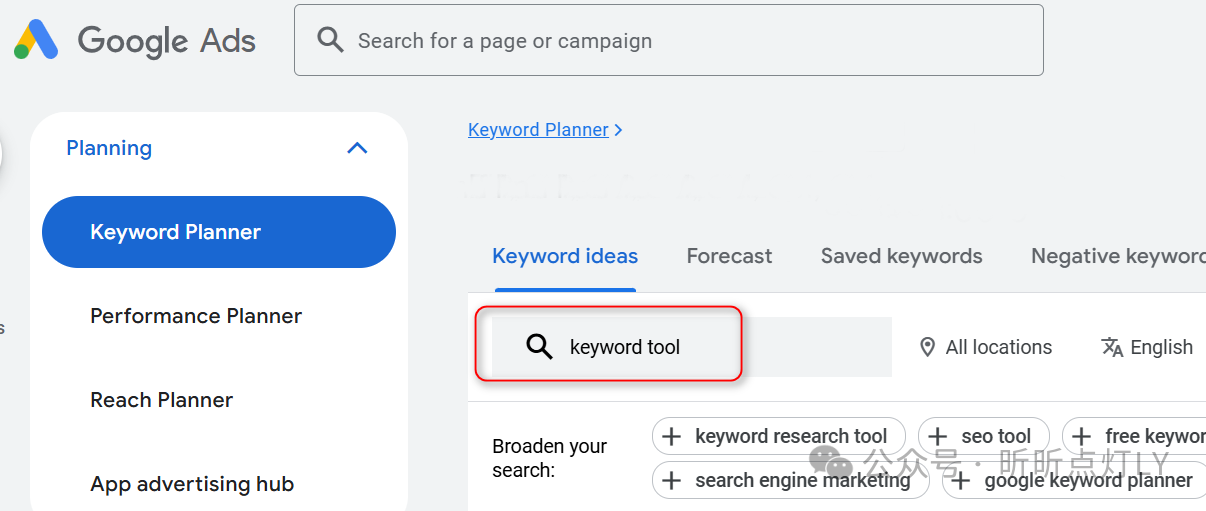Collapse the Planning section chevron
Image resolution: width=1206 pixels, height=511 pixels.
coord(357,148)
